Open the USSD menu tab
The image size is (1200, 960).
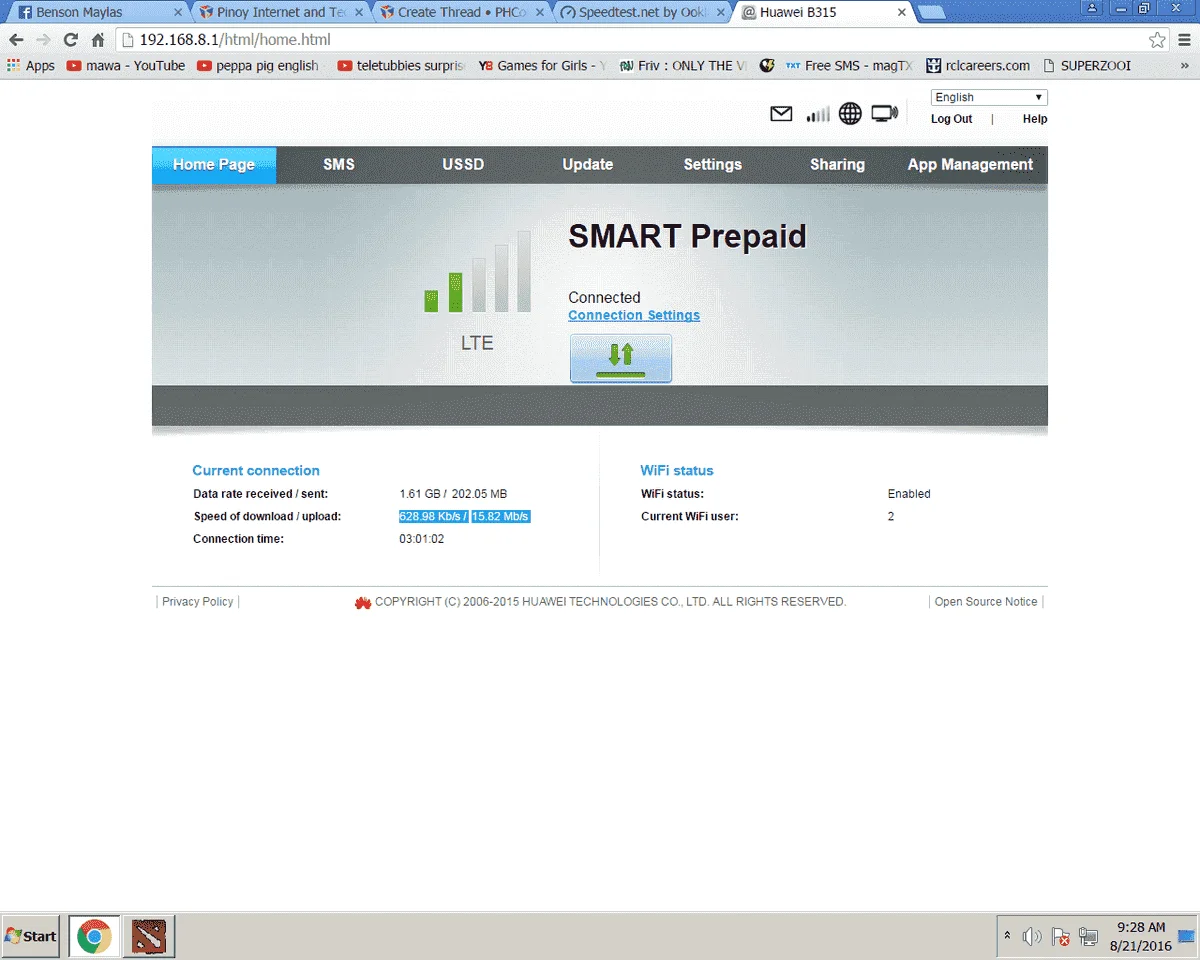coord(463,165)
